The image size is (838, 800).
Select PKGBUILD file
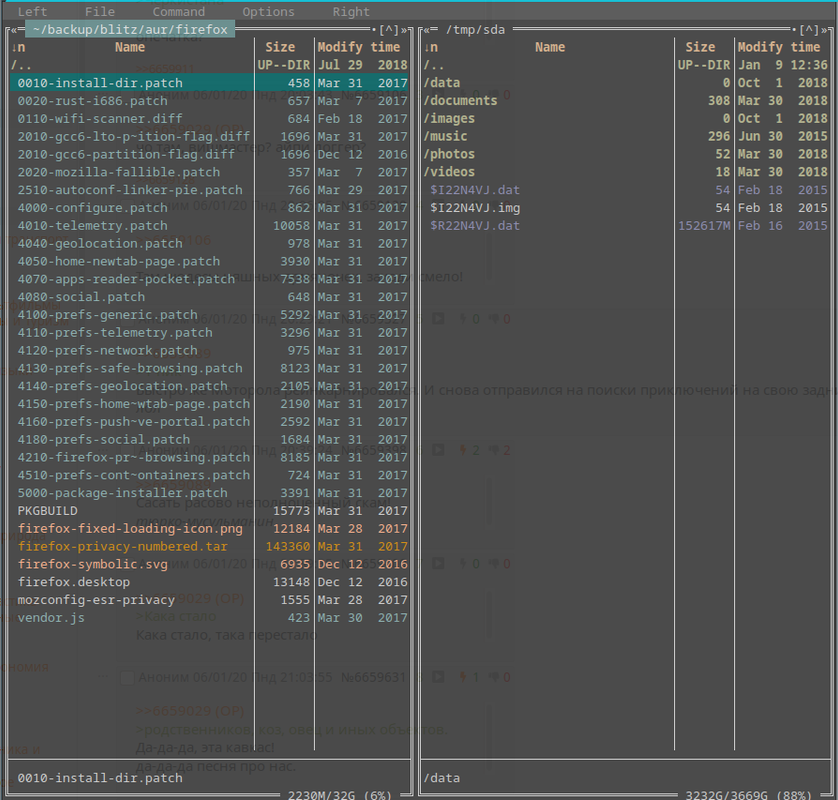click(209, 510)
